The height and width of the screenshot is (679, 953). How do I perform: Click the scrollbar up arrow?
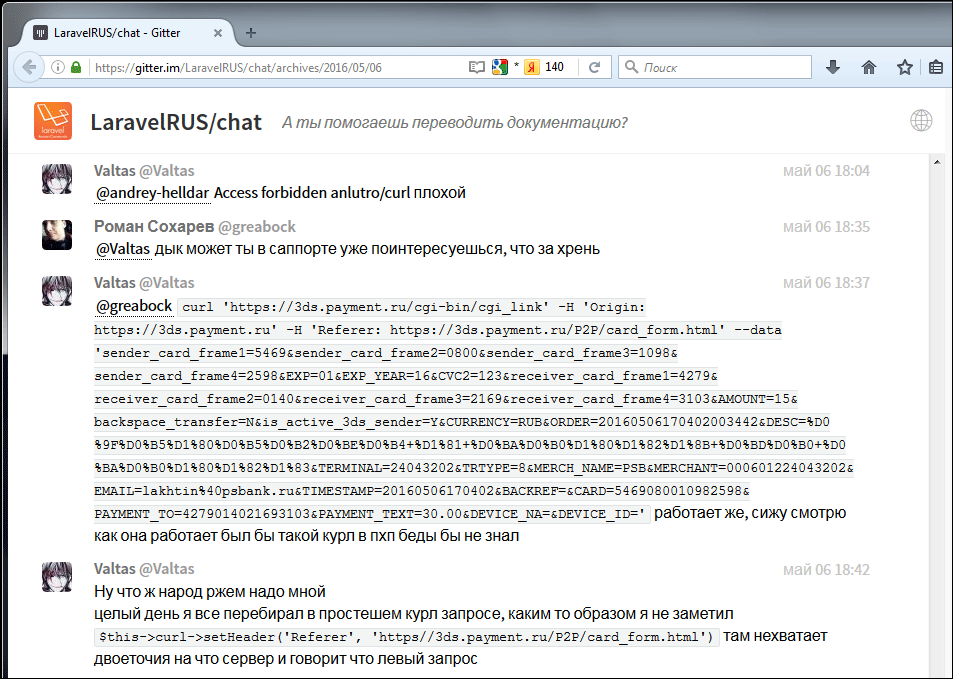tap(936, 161)
